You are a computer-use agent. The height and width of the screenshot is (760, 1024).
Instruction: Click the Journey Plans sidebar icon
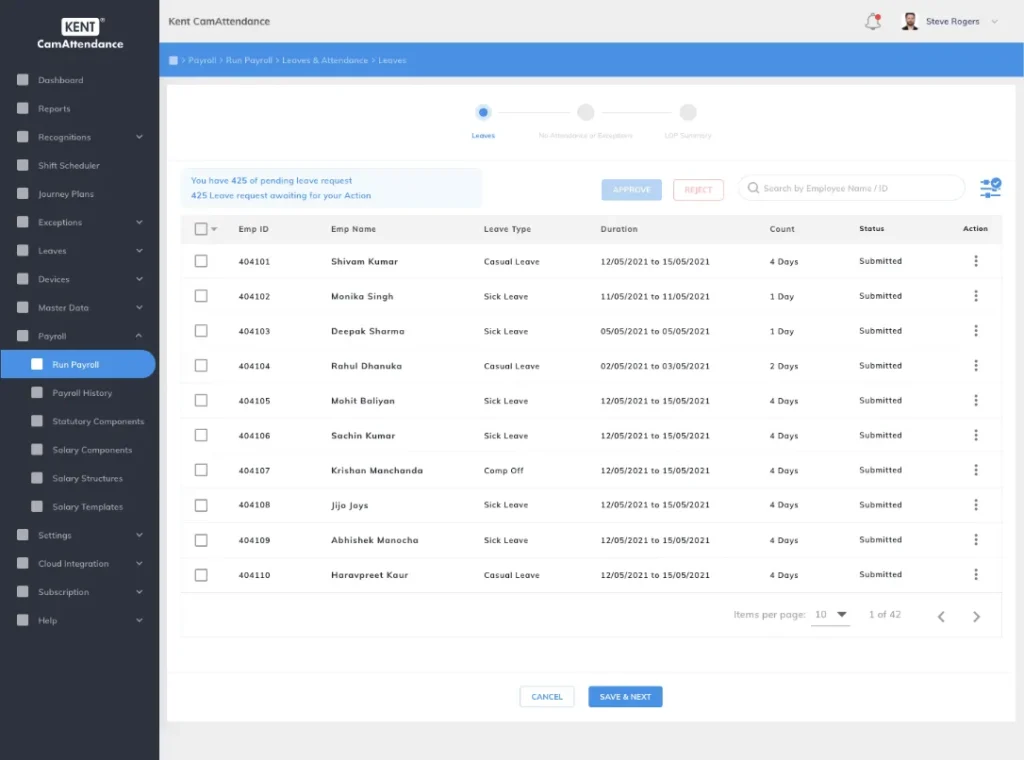(23, 194)
